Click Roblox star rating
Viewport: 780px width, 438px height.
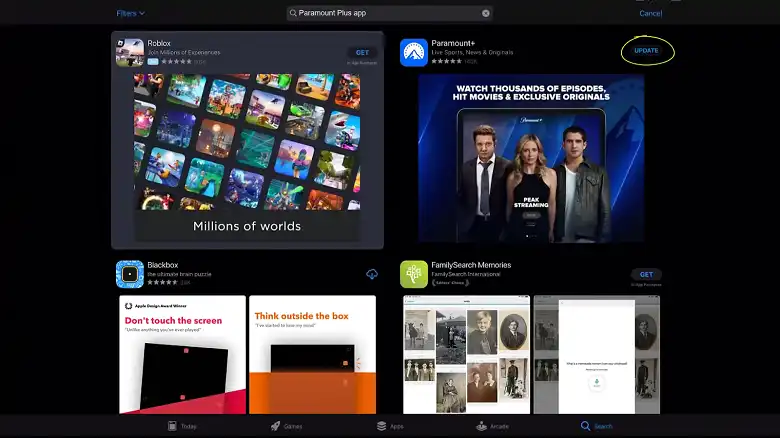point(177,62)
